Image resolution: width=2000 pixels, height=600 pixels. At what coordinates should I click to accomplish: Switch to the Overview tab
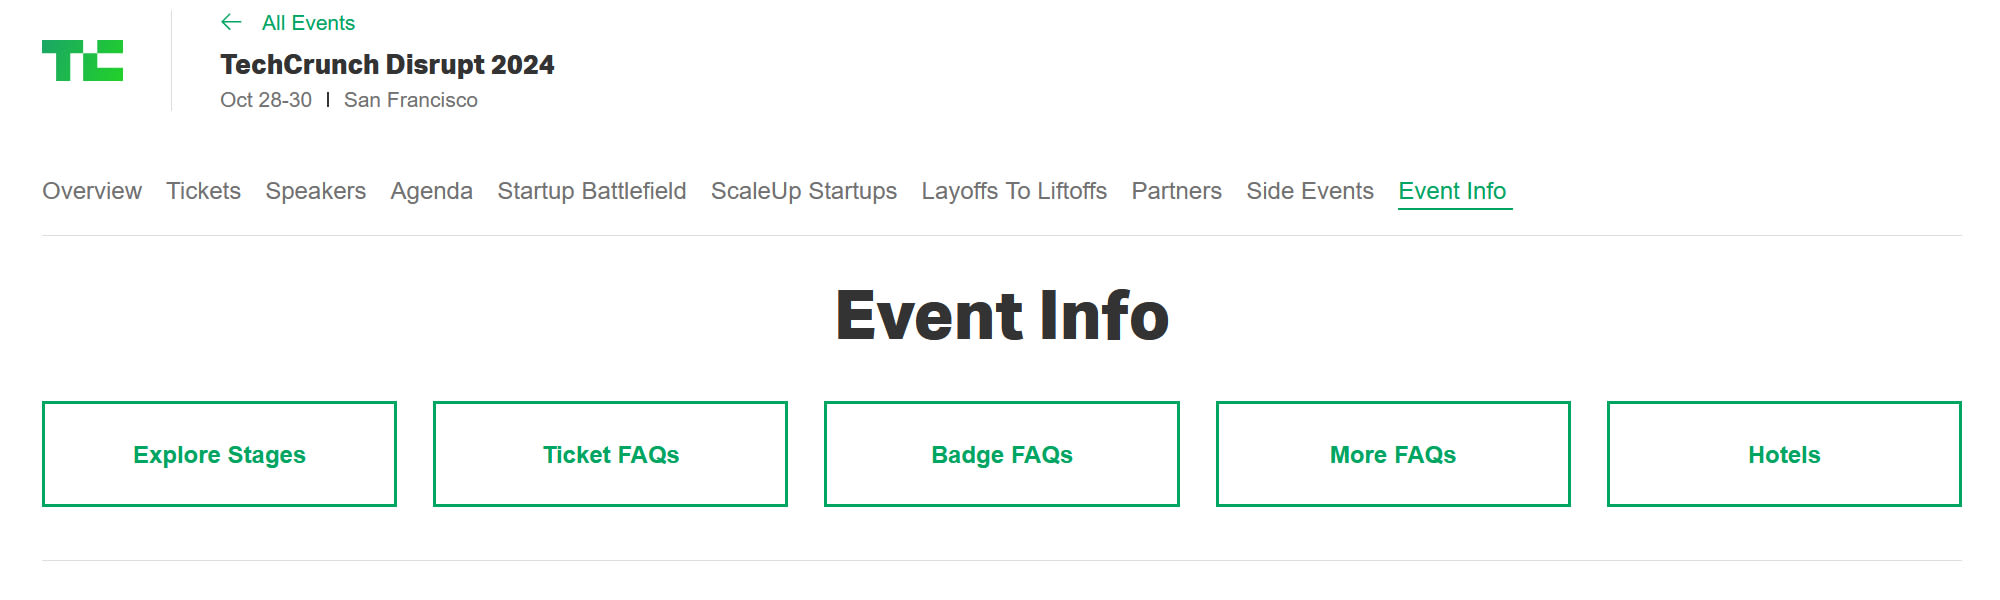pos(91,191)
